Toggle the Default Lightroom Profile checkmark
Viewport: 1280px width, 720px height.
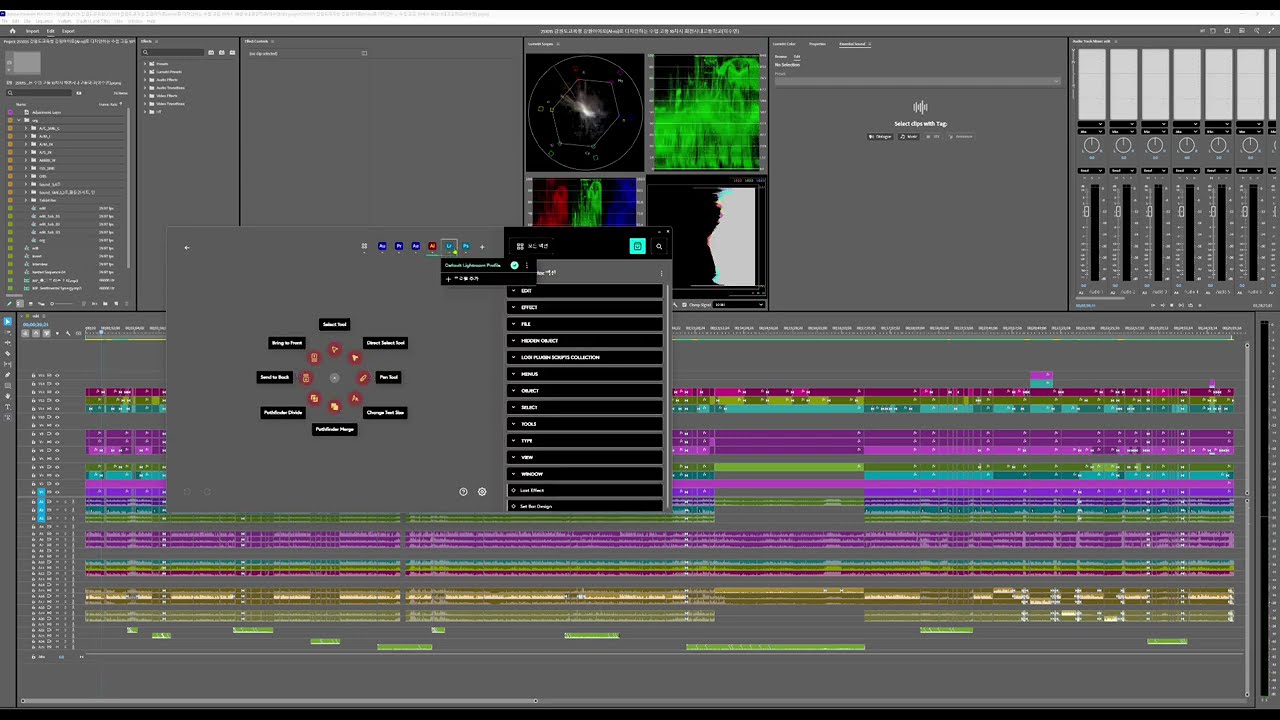[x=514, y=265]
